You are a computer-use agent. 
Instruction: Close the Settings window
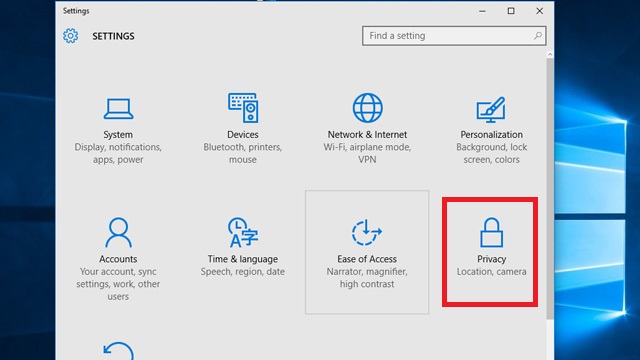coord(540,11)
